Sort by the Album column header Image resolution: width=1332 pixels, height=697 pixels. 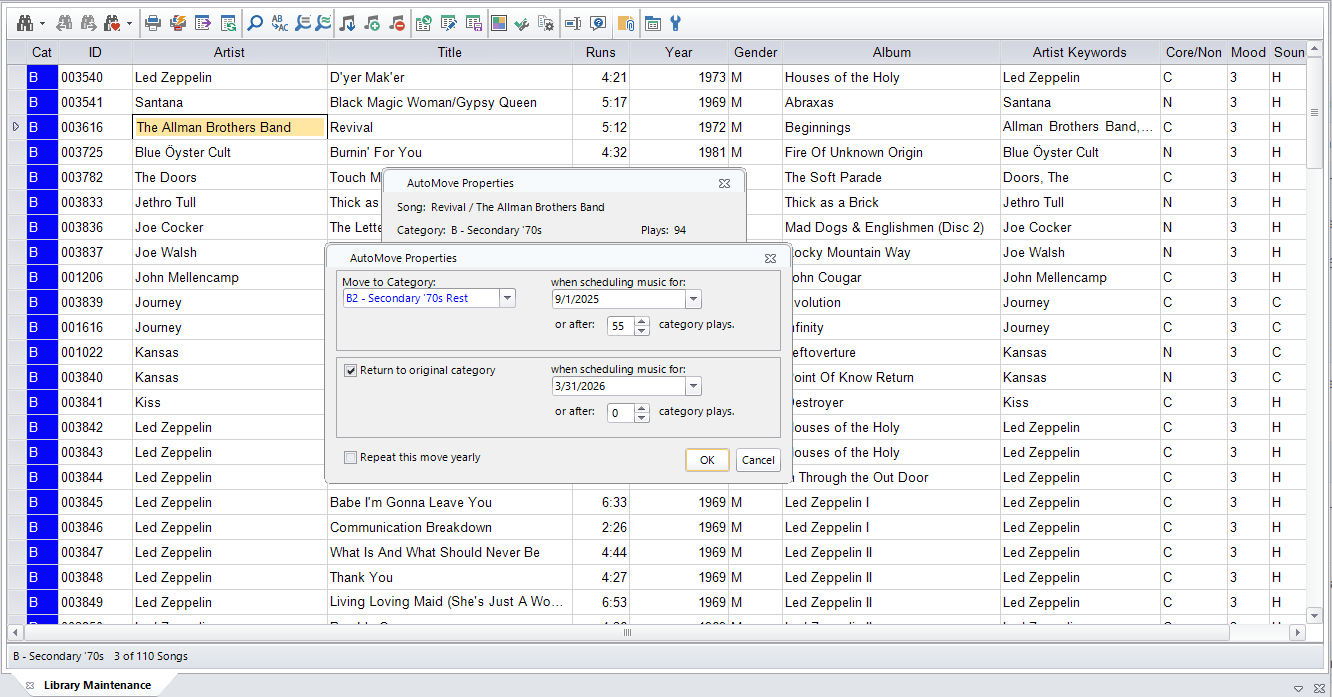(891, 52)
